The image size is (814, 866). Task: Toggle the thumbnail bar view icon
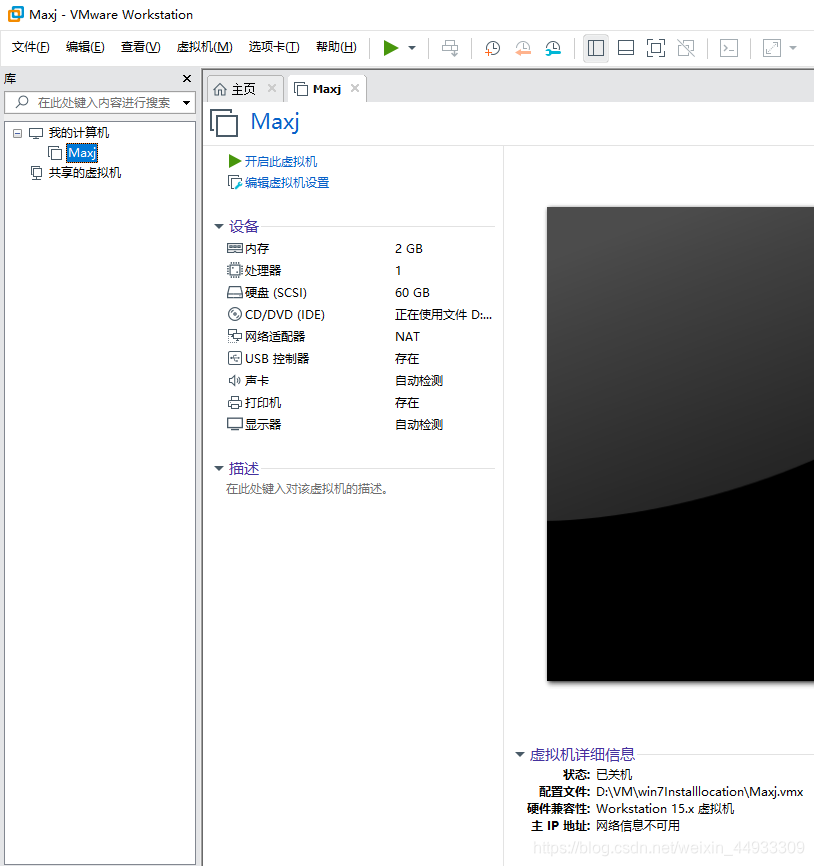pyautogui.click(x=626, y=48)
